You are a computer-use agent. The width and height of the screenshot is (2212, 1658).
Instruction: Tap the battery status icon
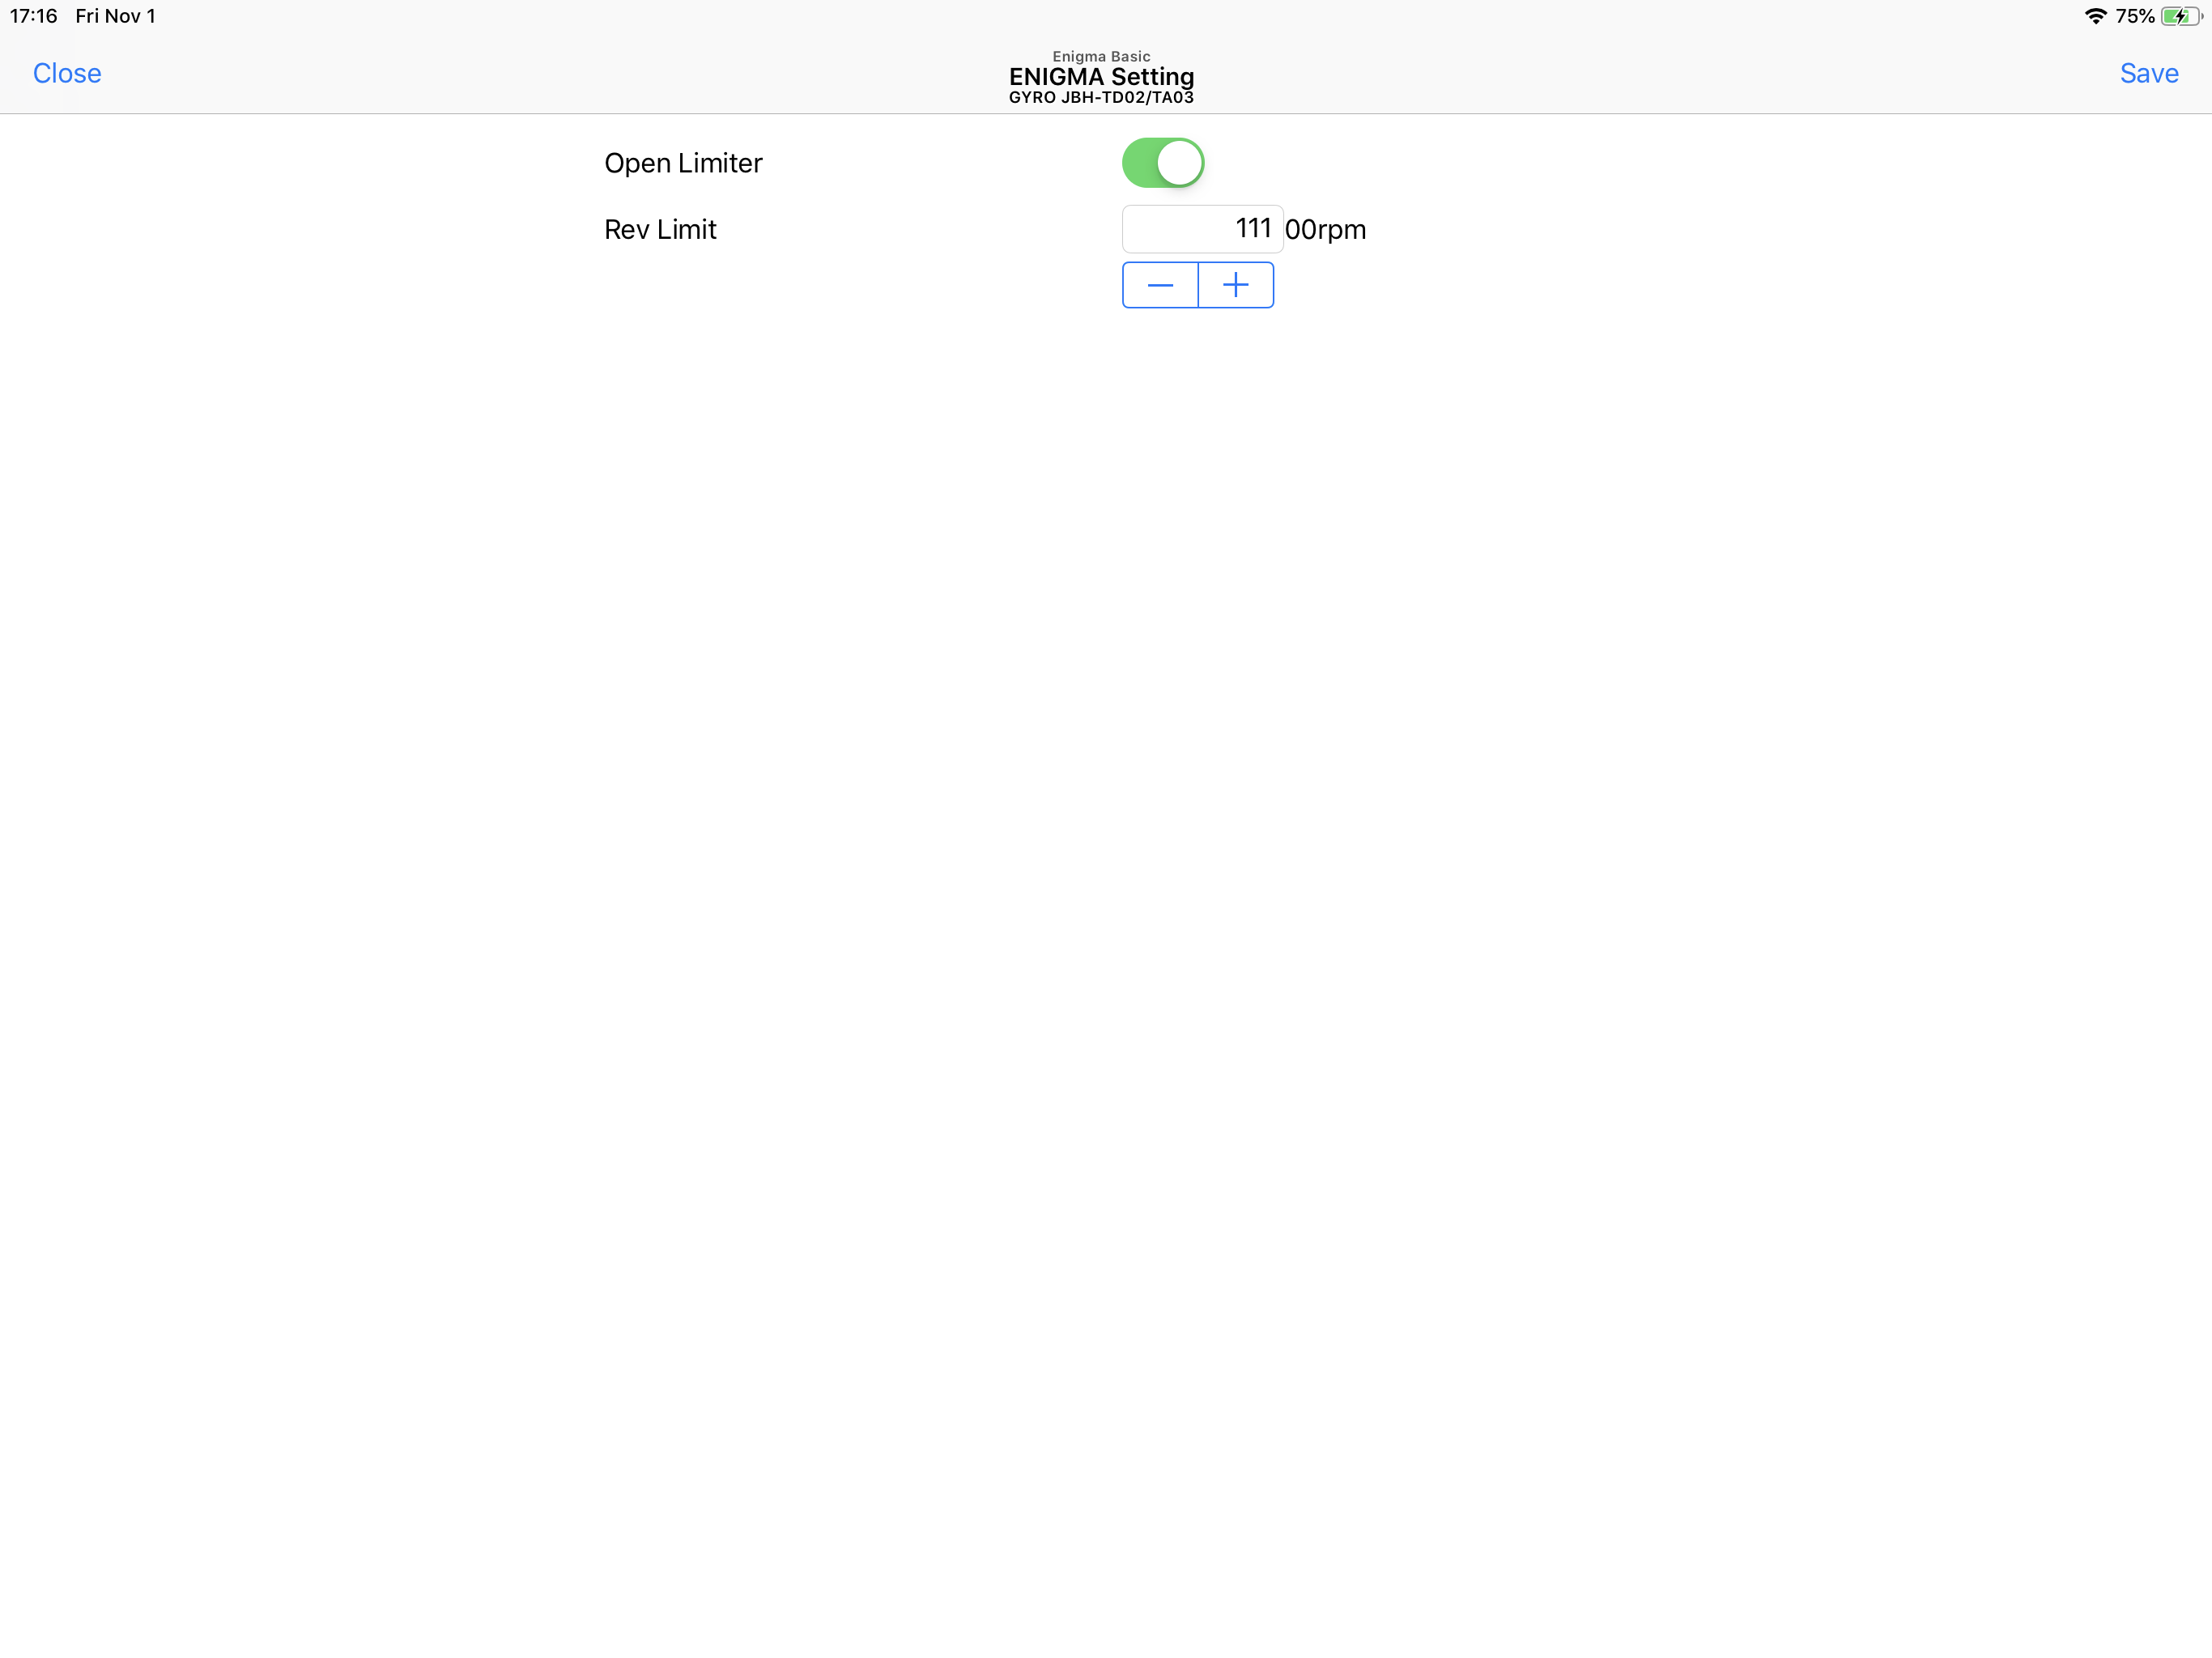2182,16
